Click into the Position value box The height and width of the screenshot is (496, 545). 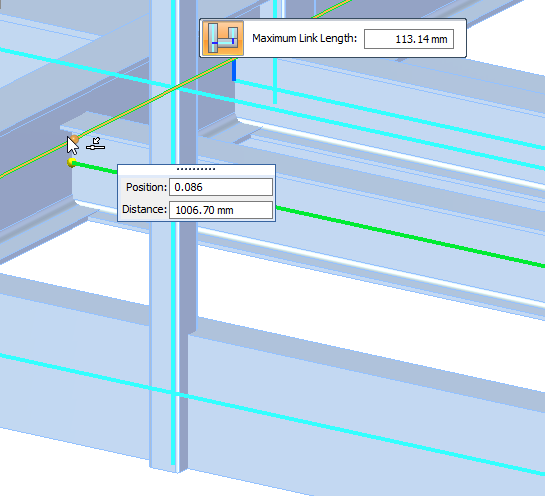(x=221, y=187)
